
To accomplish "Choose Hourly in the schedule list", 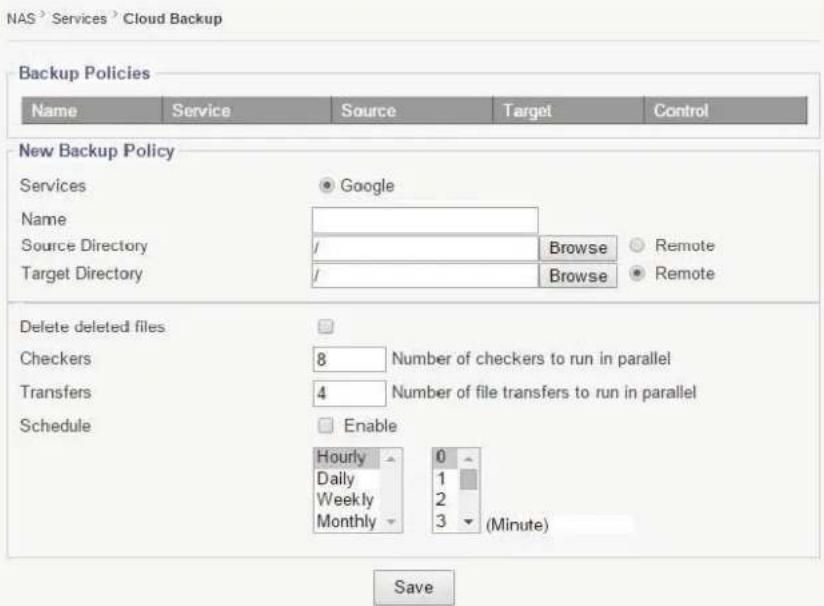I will pos(347,457).
